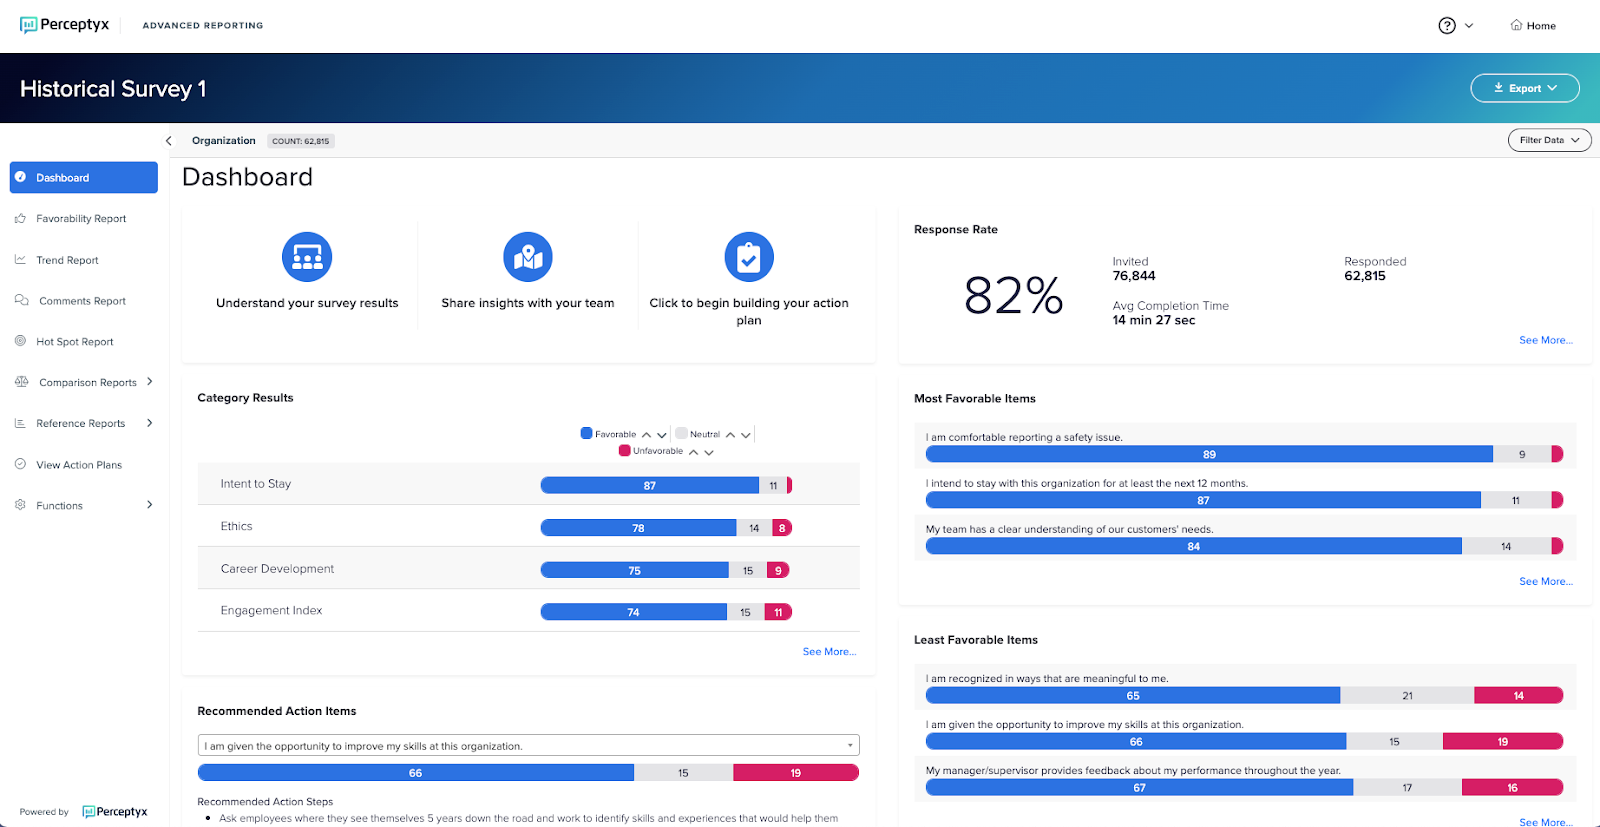Sort Unfavorable ascending with up arrow
The width and height of the screenshot is (1600, 827).
click(x=694, y=452)
